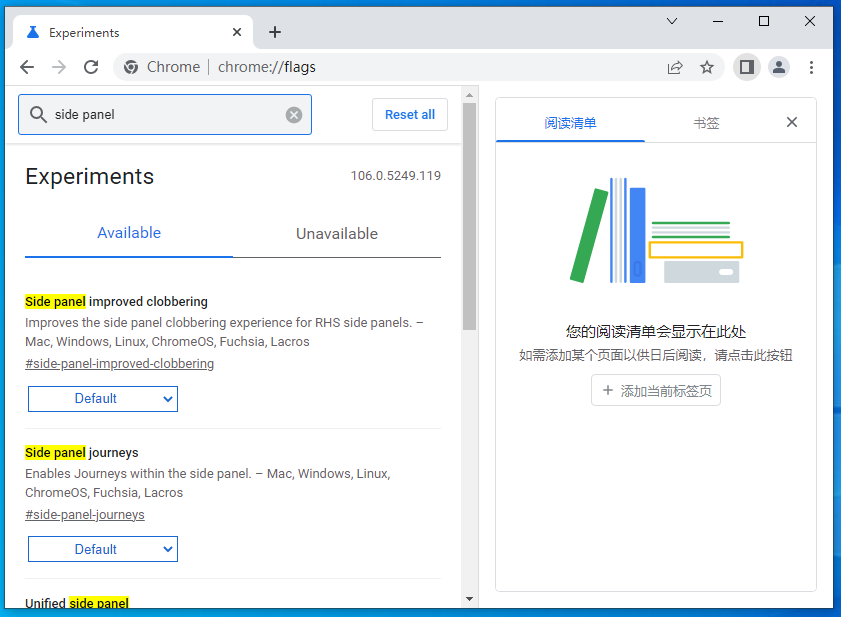Click the flags page scrollbar thumb
Image resolution: width=841 pixels, height=617 pixels.
pyautogui.click(x=469, y=216)
